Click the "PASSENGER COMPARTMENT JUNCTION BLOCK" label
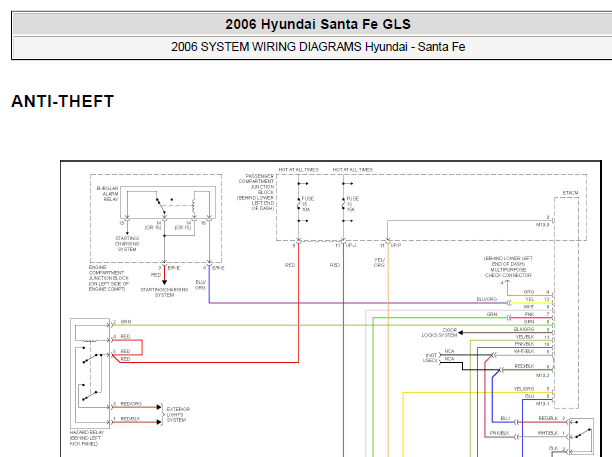This screenshot has height=457, width=612. click(256, 184)
